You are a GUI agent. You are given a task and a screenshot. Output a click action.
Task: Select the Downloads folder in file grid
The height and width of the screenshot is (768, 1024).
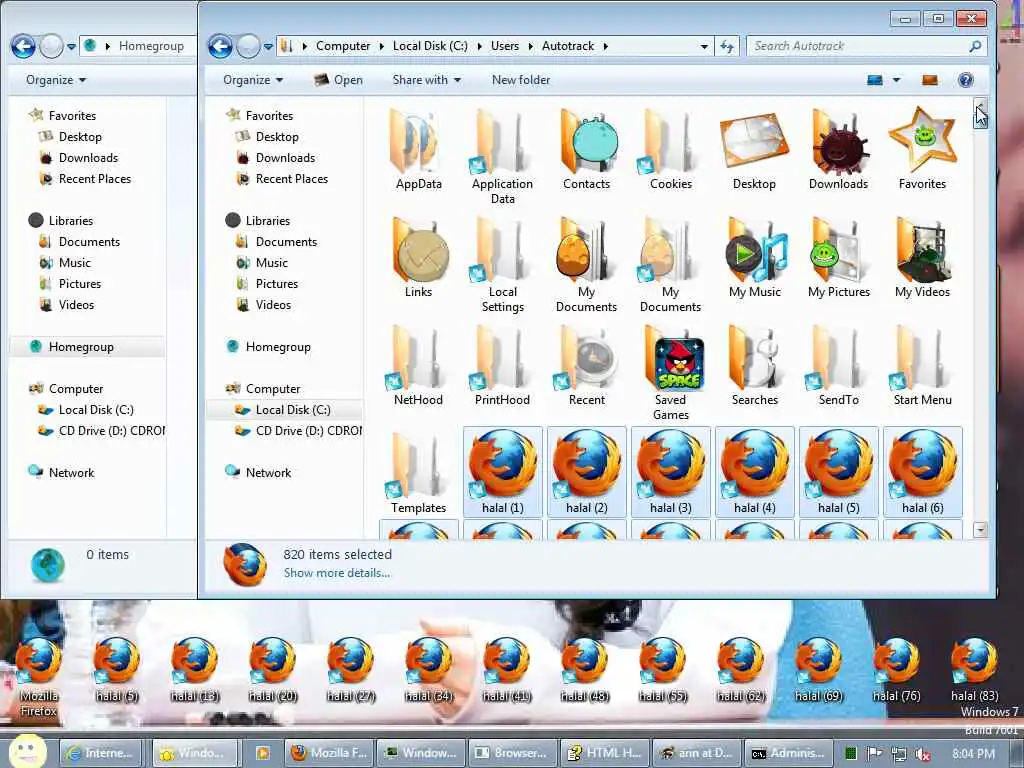839,149
